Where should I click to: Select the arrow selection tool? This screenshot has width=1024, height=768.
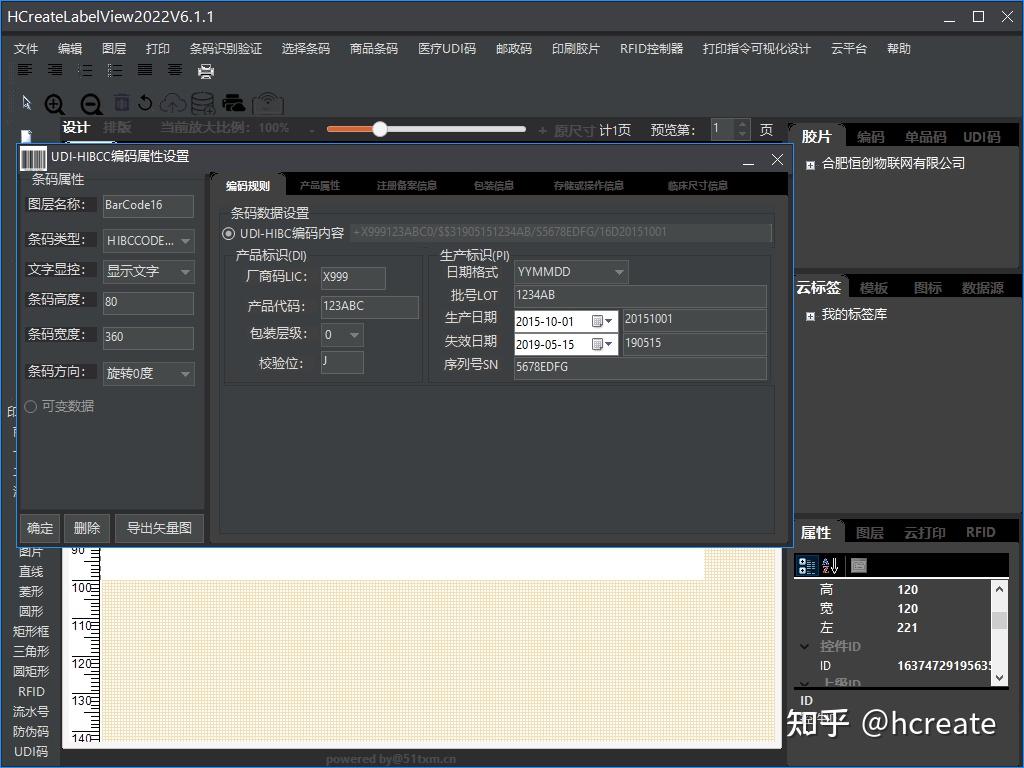[25, 103]
